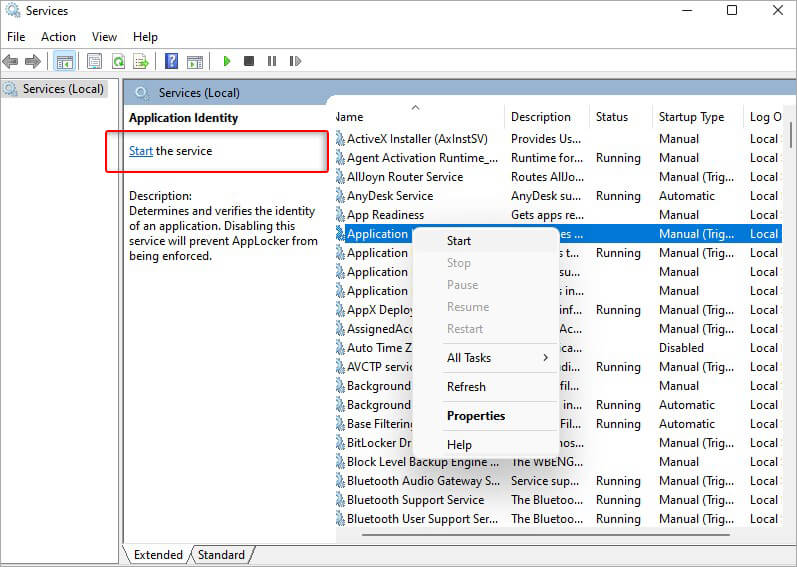797x567 pixels.
Task: Click gear icon beside Bluetooth Audio Gateway
Action: (x=340, y=481)
